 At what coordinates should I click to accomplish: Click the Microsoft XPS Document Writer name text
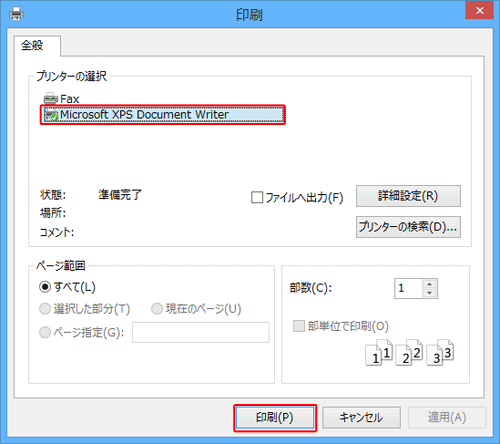[144, 115]
